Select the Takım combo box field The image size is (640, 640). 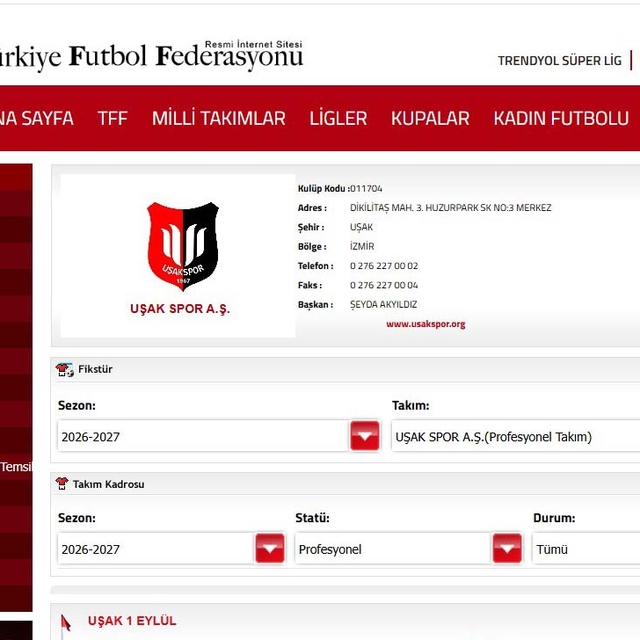(516, 436)
